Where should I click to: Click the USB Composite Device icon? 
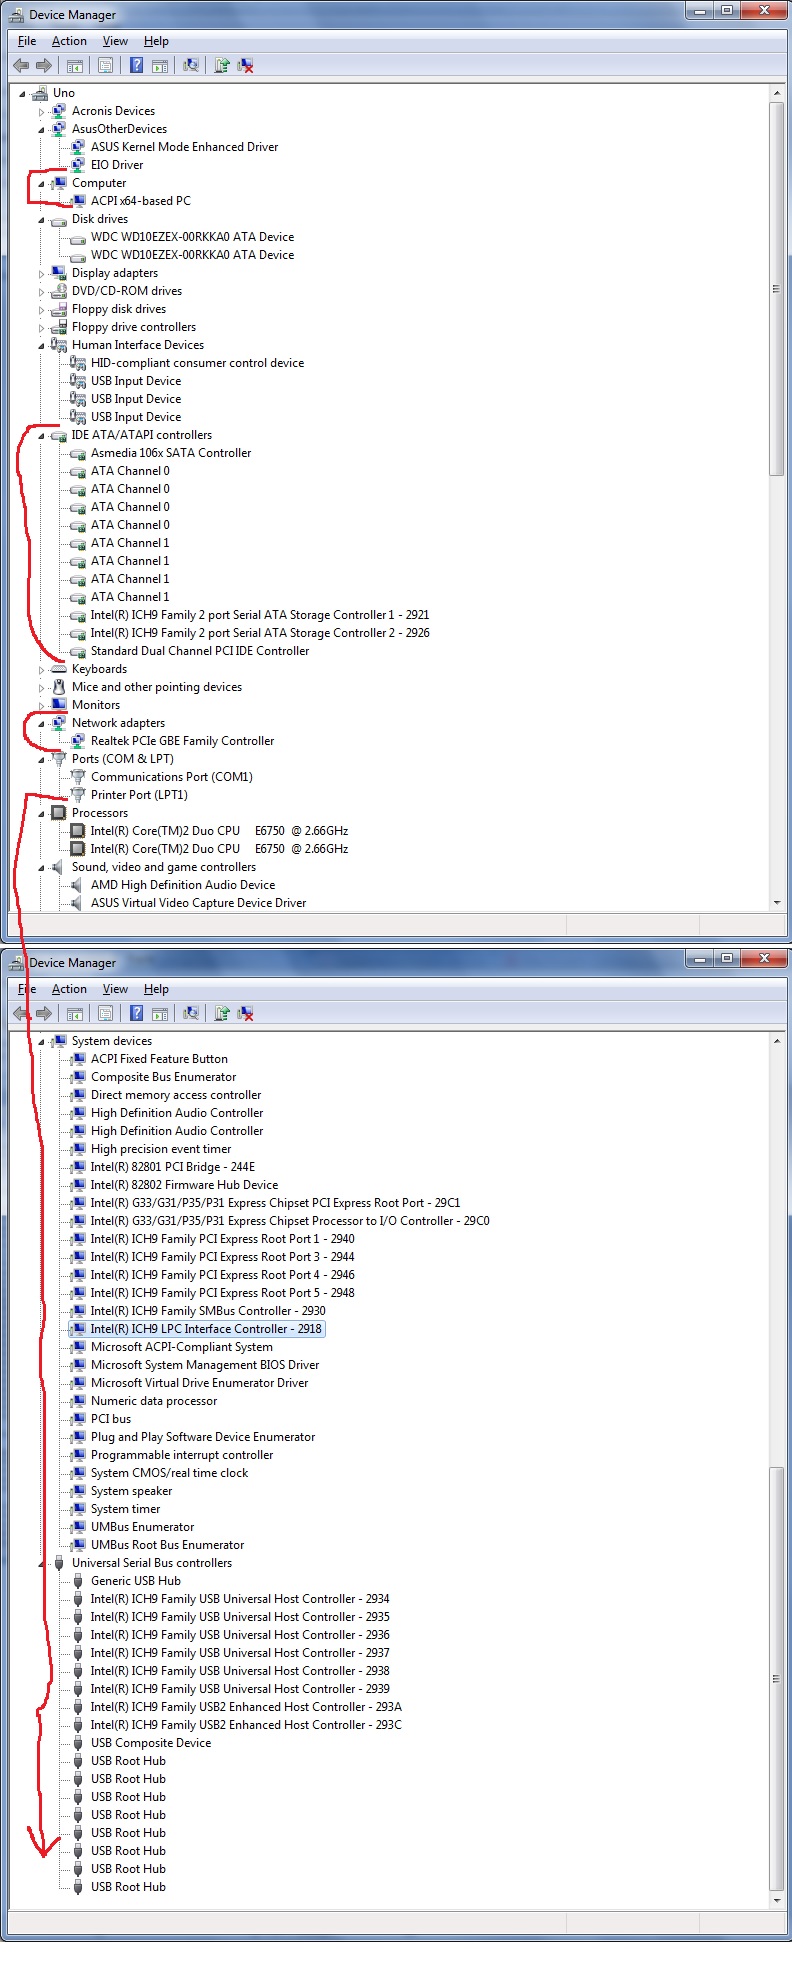click(x=78, y=1743)
